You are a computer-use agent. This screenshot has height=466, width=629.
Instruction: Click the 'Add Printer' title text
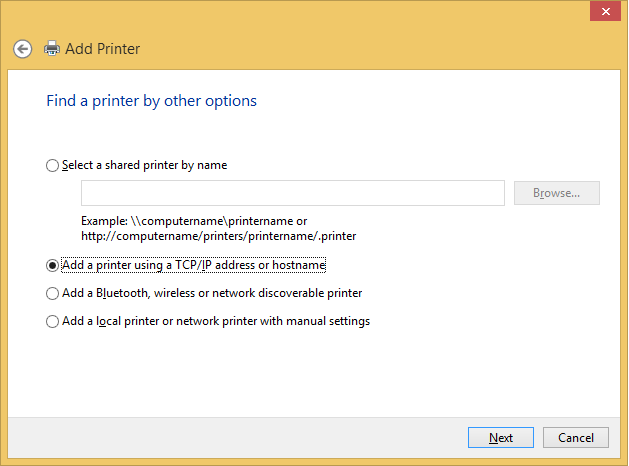click(102, 48)
